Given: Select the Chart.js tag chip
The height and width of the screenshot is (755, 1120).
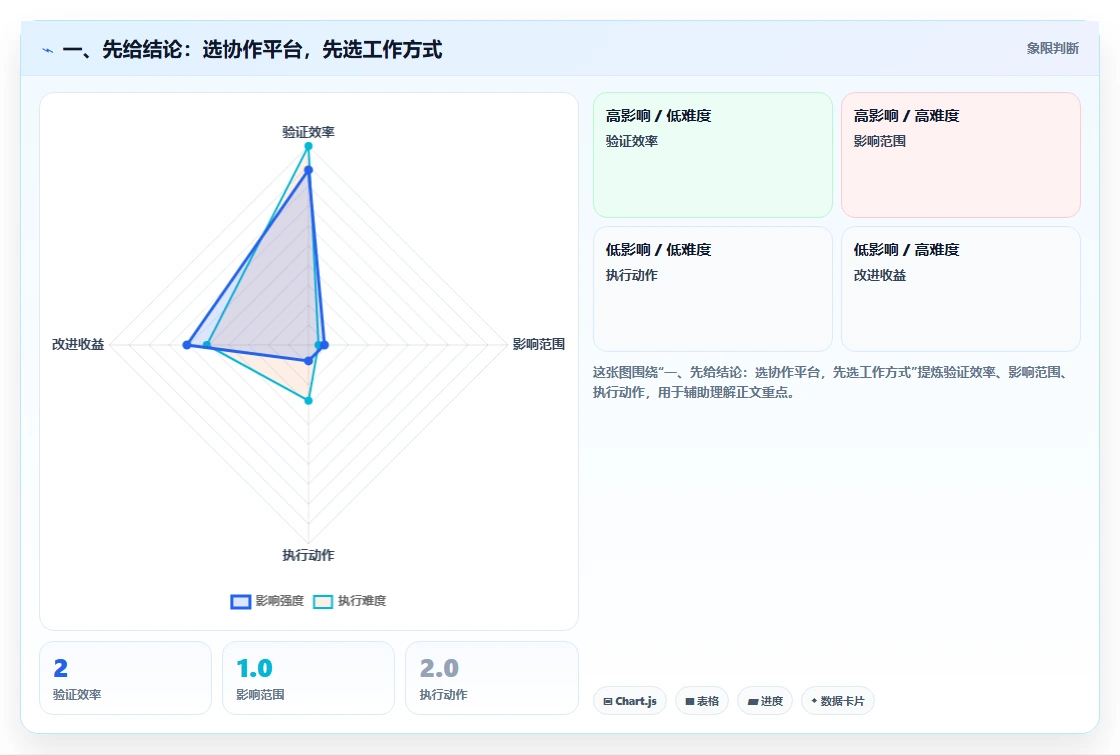Looking at the screenshot, I should [630, 701].
